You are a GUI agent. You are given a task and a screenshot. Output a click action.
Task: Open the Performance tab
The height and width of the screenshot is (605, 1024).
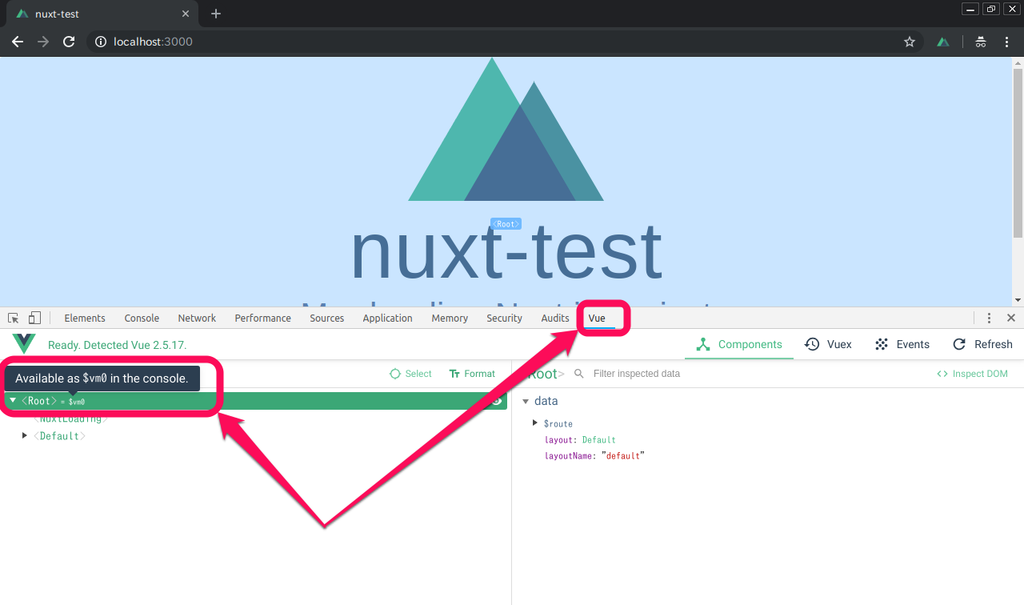[x=263, y=318]
